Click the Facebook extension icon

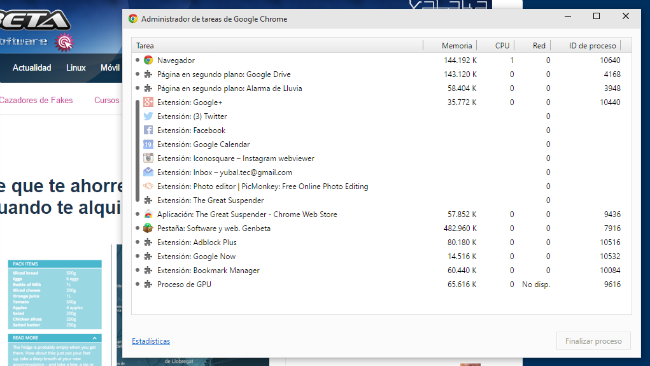(x=148, y=130)
